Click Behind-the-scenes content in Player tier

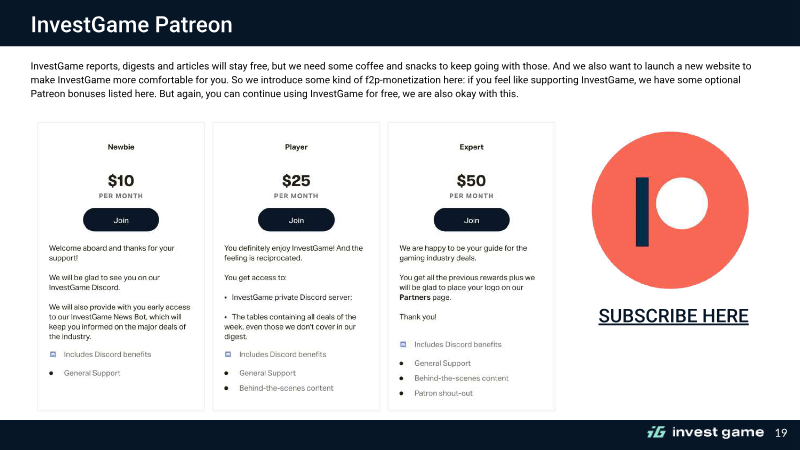pos(286,388)
